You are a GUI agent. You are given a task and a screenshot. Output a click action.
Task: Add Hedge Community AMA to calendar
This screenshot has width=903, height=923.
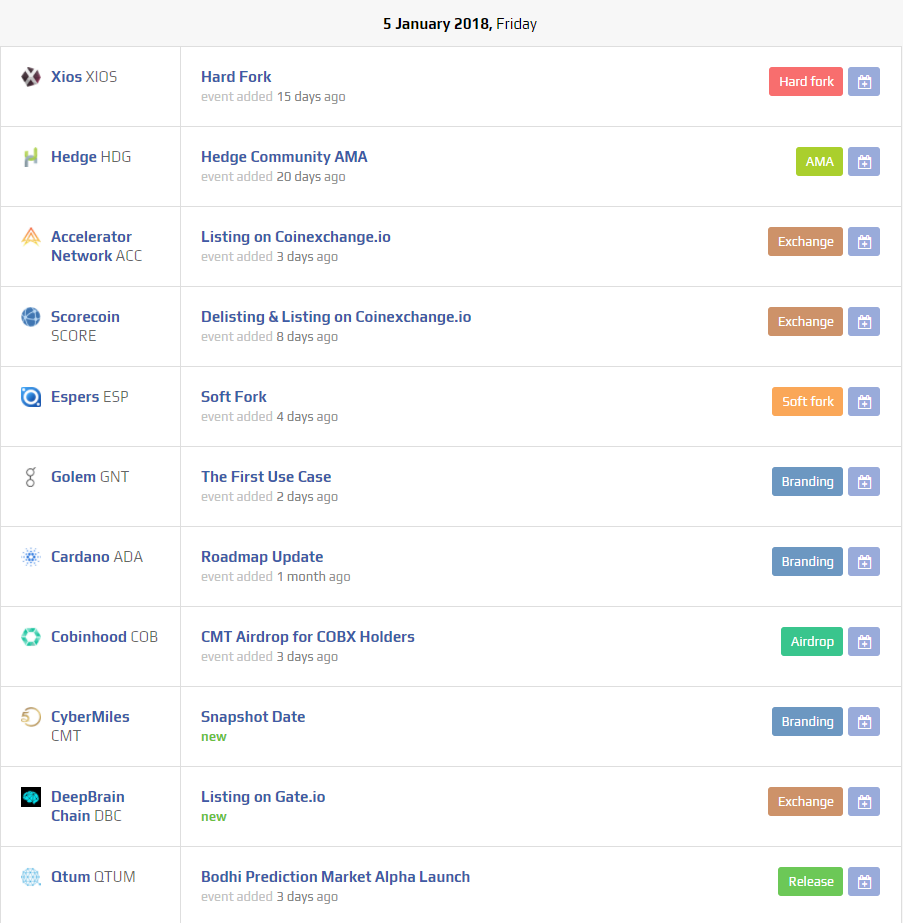(x=864, y=162)
